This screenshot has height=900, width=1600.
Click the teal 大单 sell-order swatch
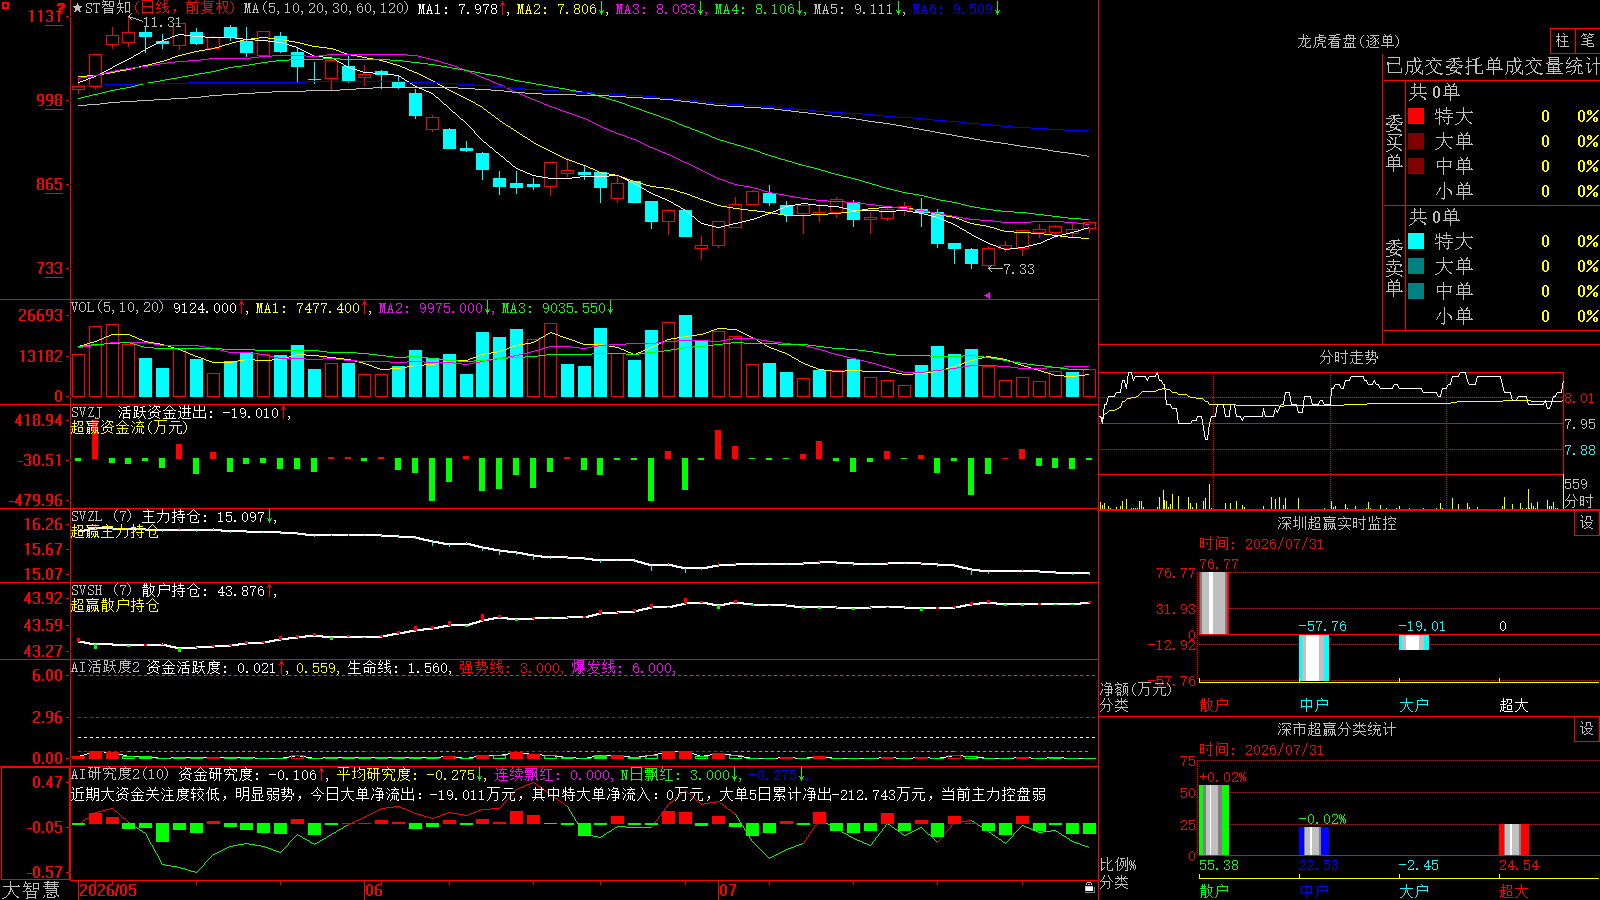1416,266
